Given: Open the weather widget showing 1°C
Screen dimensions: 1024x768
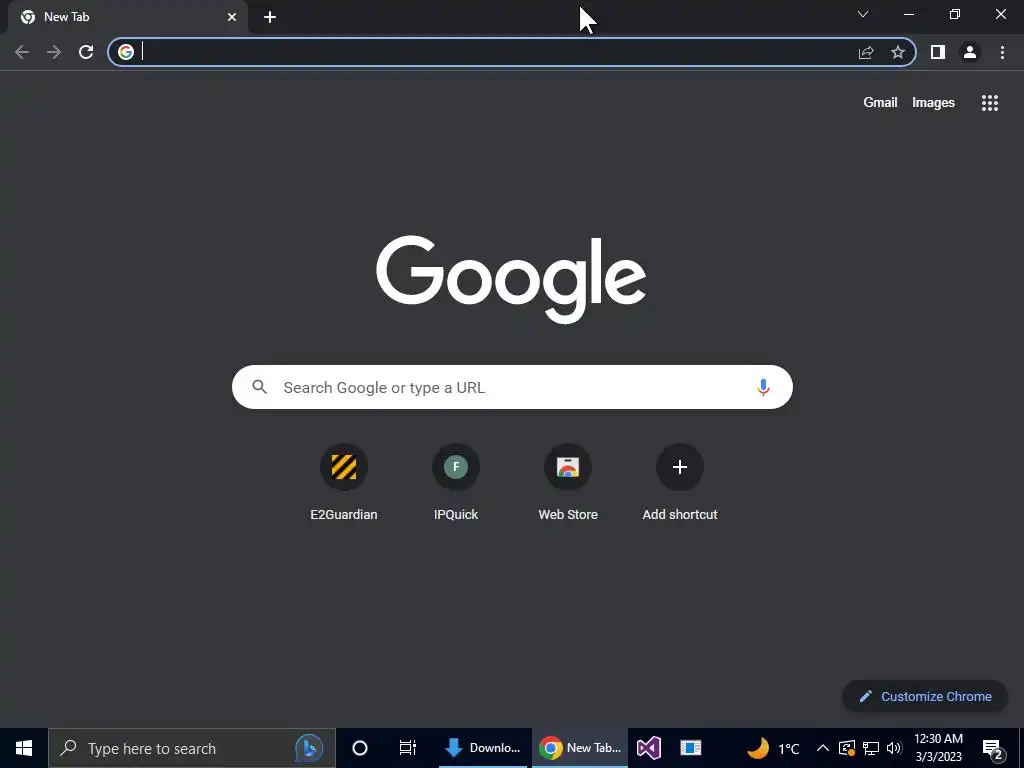Looking at the screenshot, I should 773,748.
